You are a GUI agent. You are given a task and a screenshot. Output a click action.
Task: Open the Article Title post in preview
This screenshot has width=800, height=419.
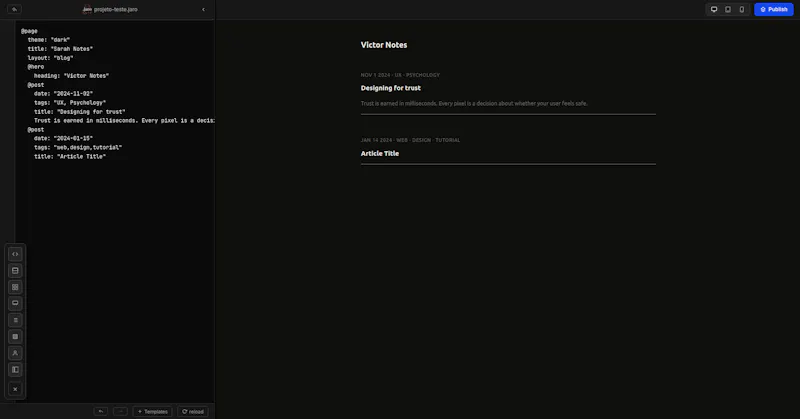click(x=380, y=153)
